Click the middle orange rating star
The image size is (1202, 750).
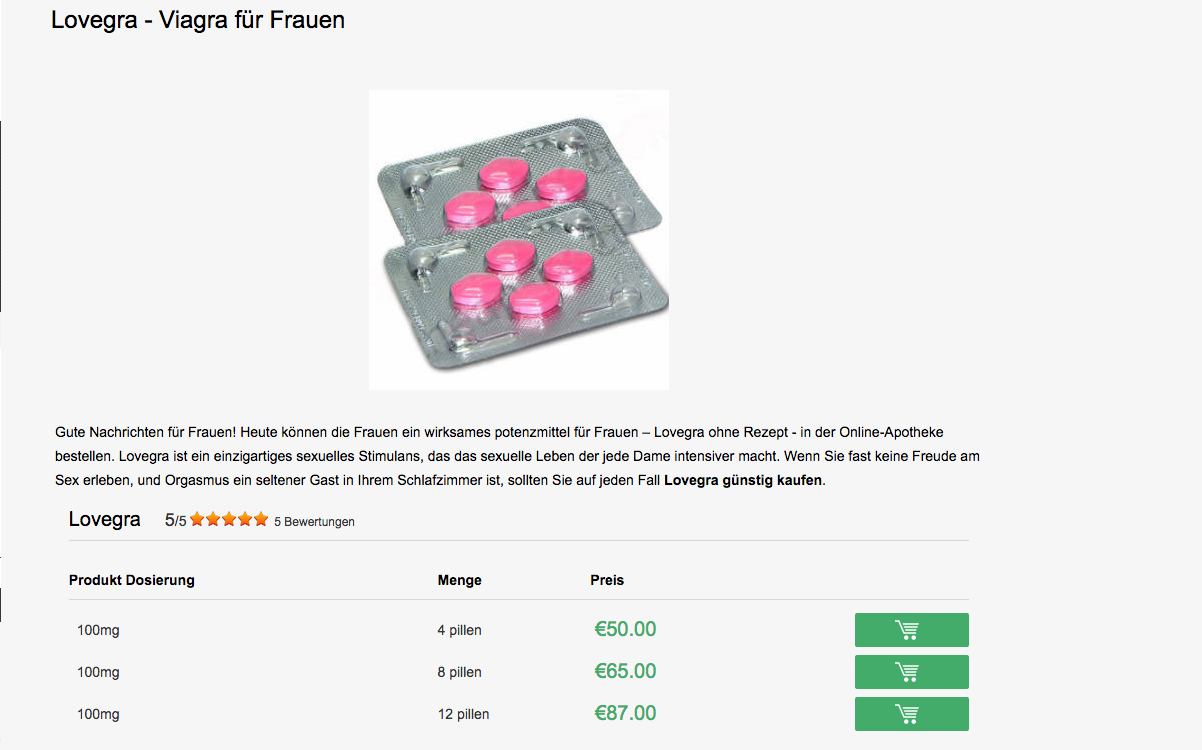tap(229, 519)
